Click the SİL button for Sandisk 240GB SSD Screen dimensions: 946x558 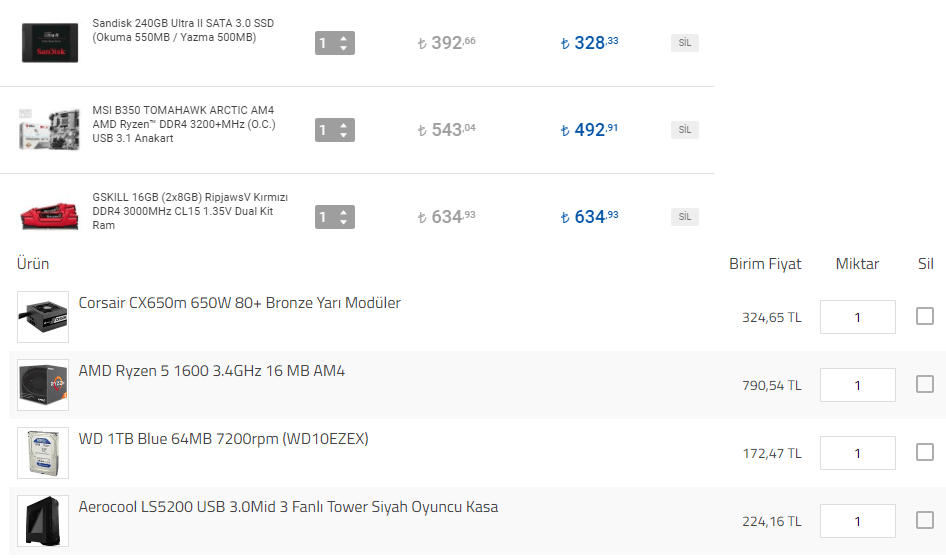point(685,43)
